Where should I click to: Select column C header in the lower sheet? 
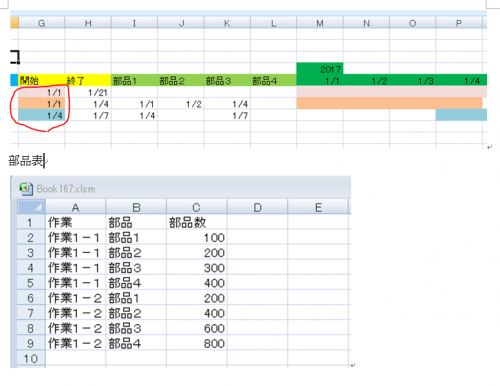197,207
